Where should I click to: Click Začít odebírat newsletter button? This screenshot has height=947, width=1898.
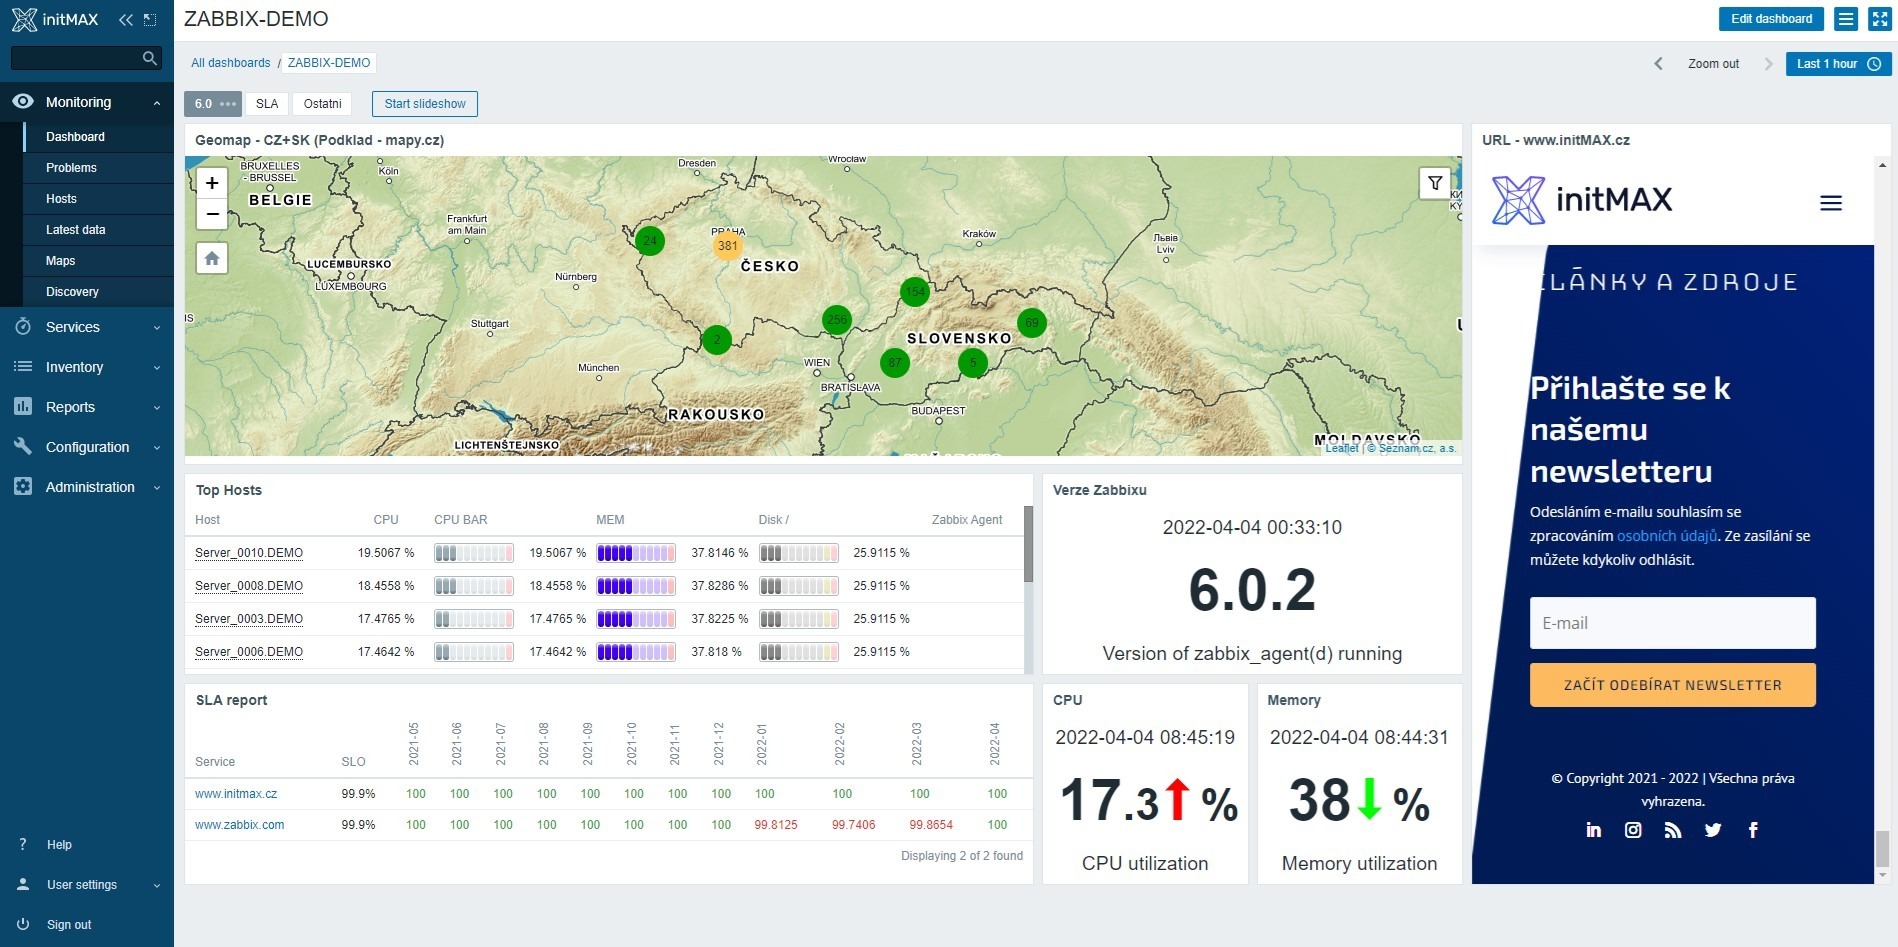(x=1672, y=685)
